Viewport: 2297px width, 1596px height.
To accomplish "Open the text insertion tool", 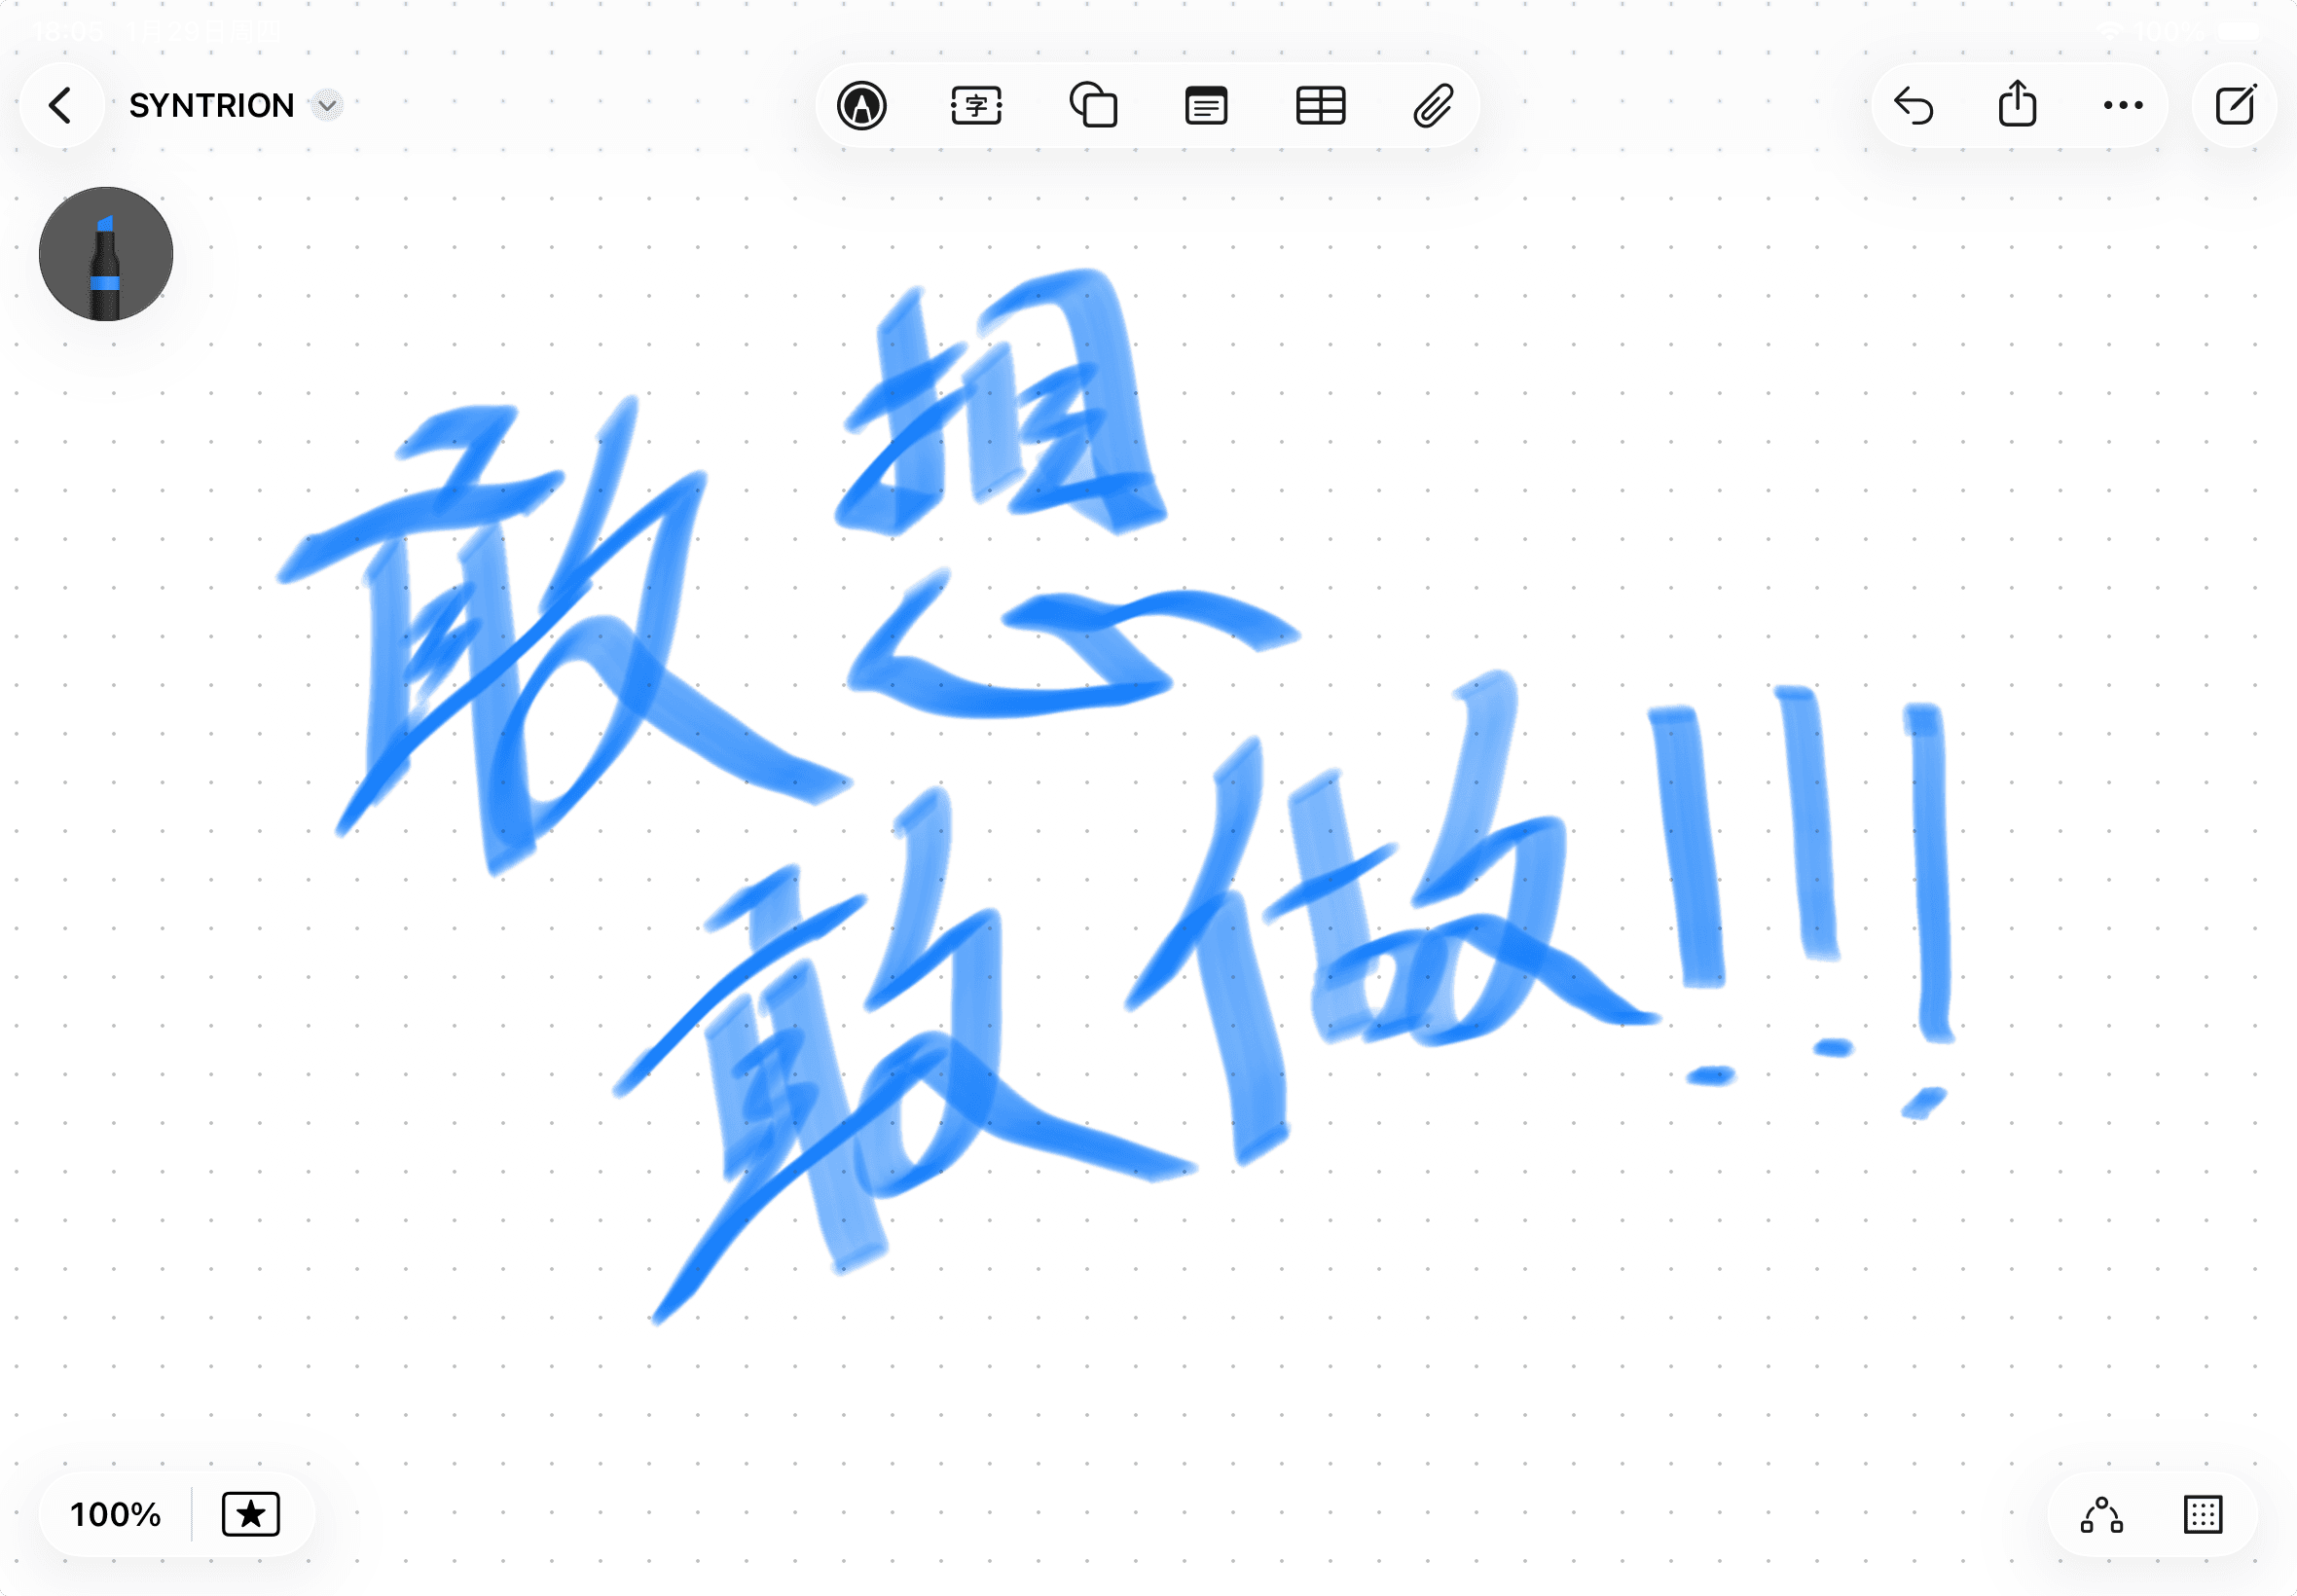I will (976, 104).
